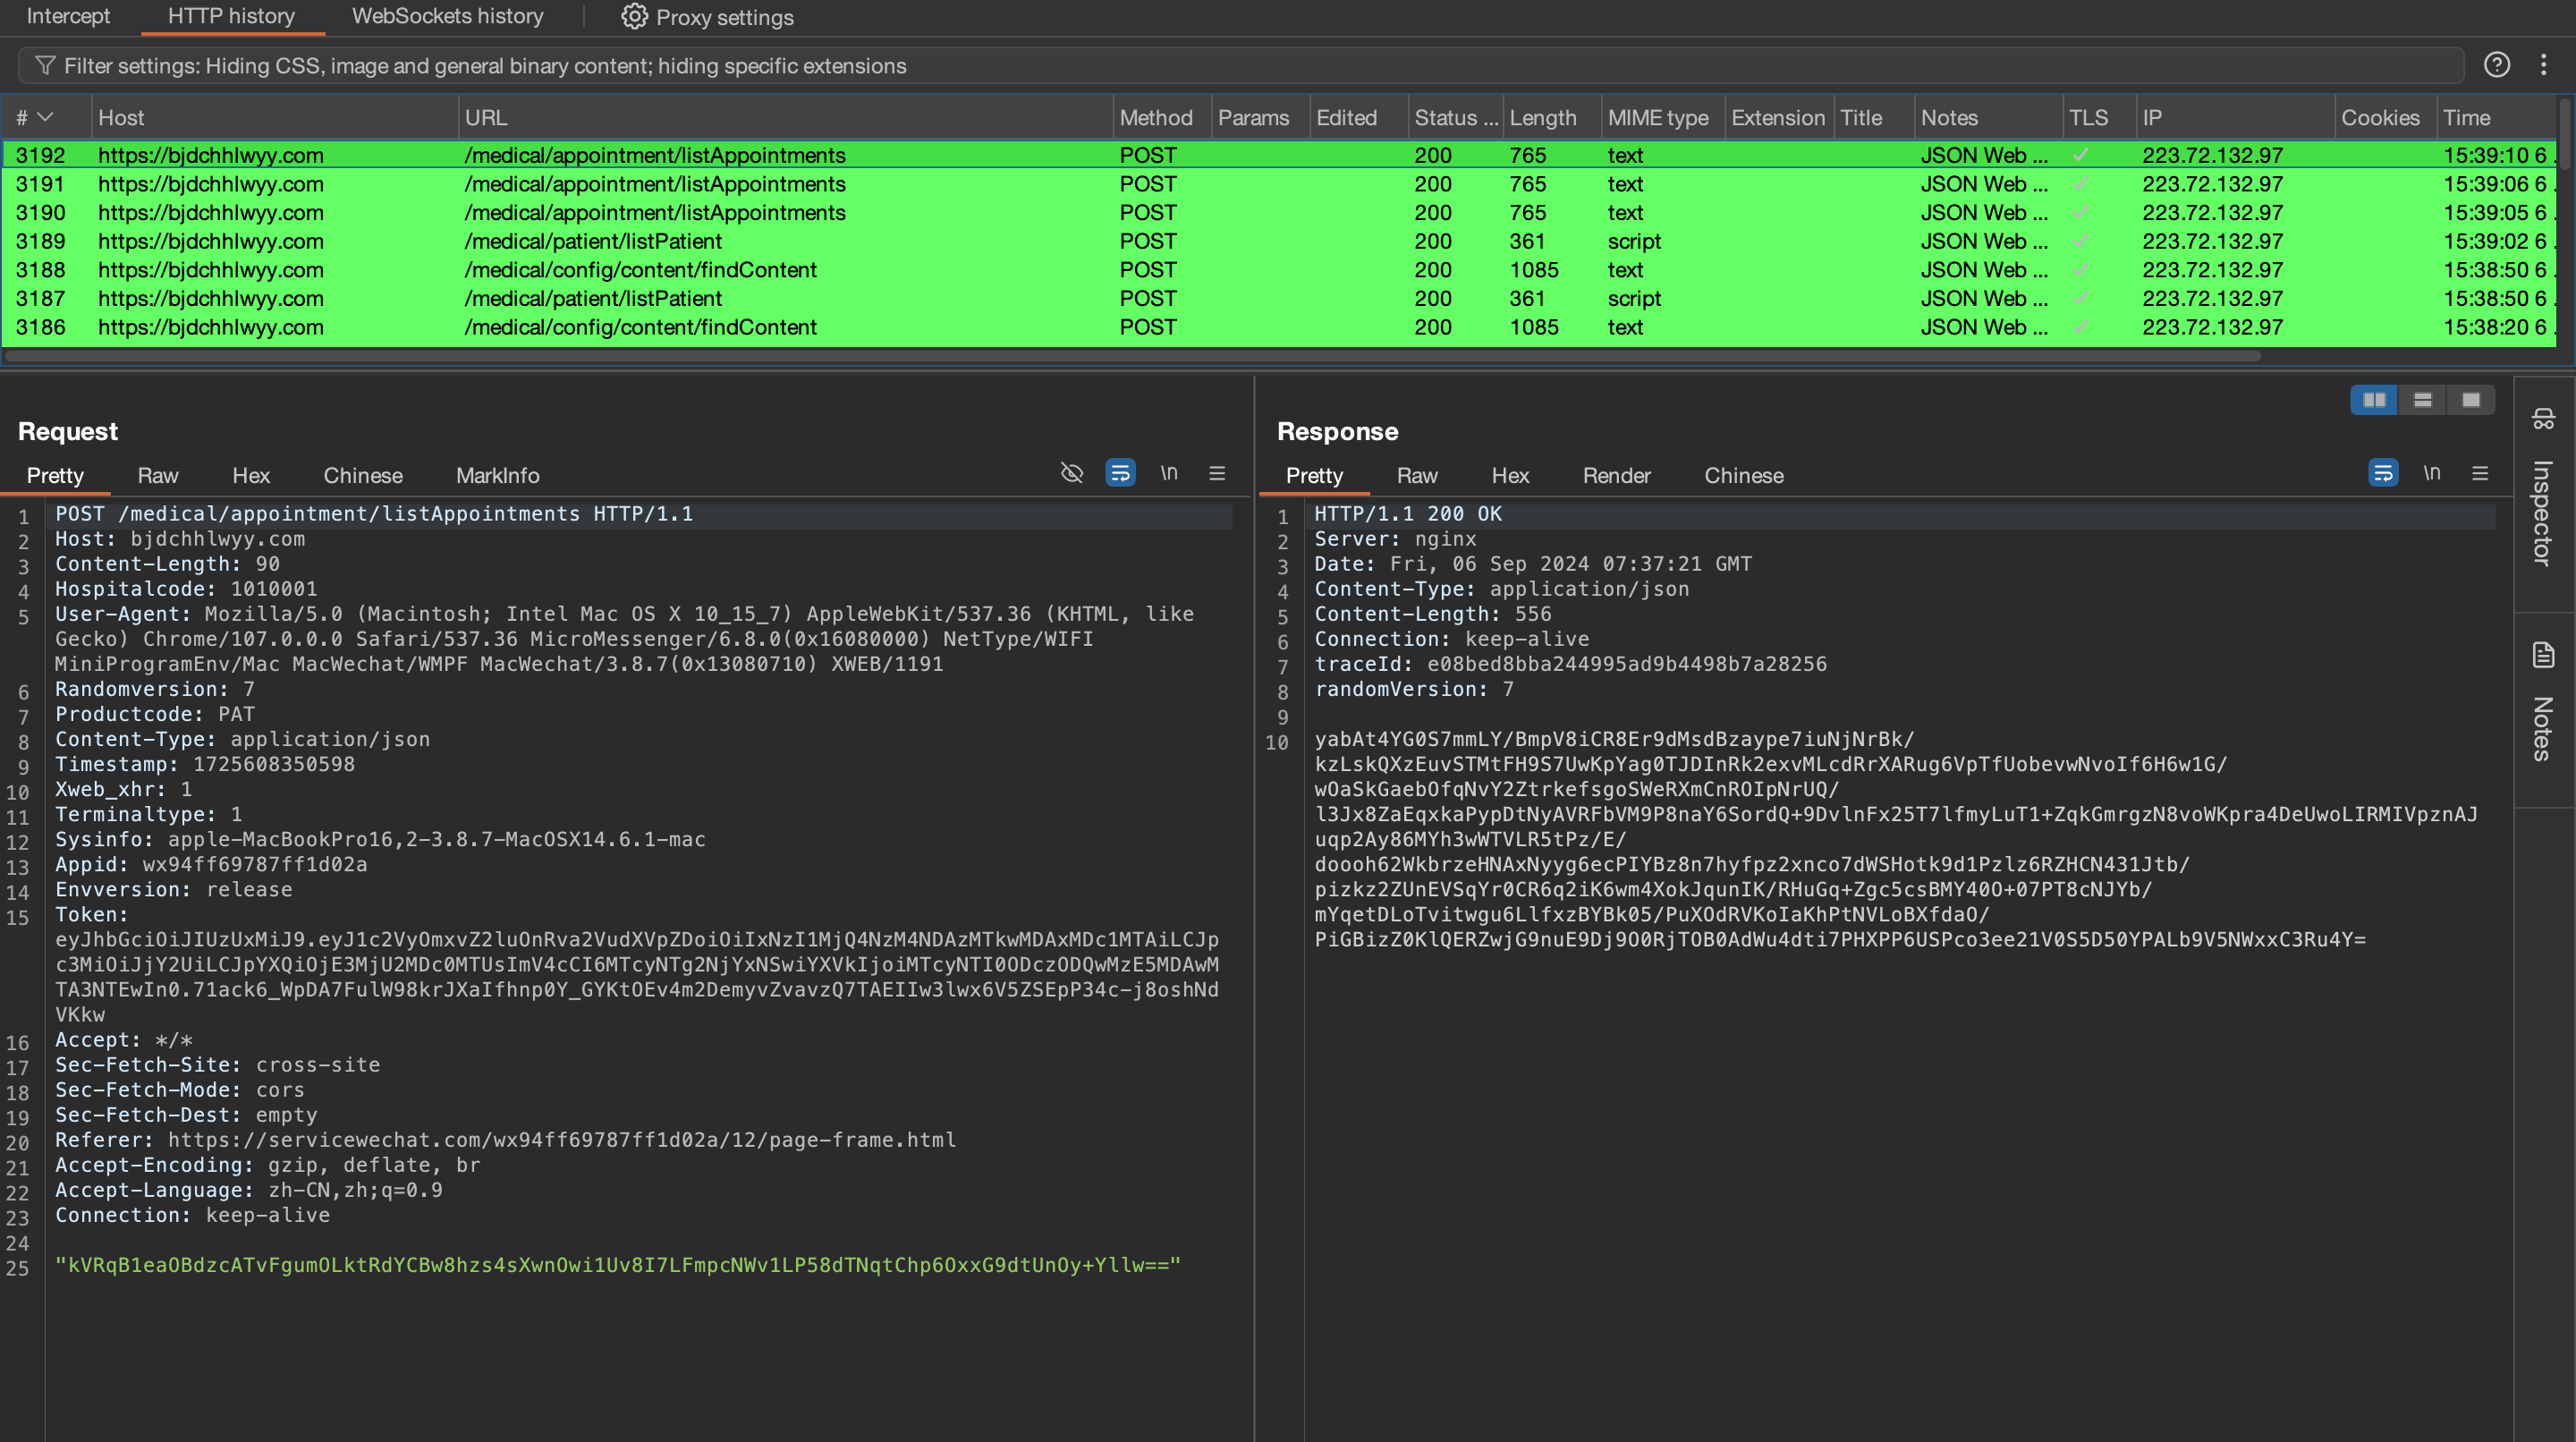Select row 3189 listPatient request
Screen dimensions: 2576x1442
[x=1279, y=241]
